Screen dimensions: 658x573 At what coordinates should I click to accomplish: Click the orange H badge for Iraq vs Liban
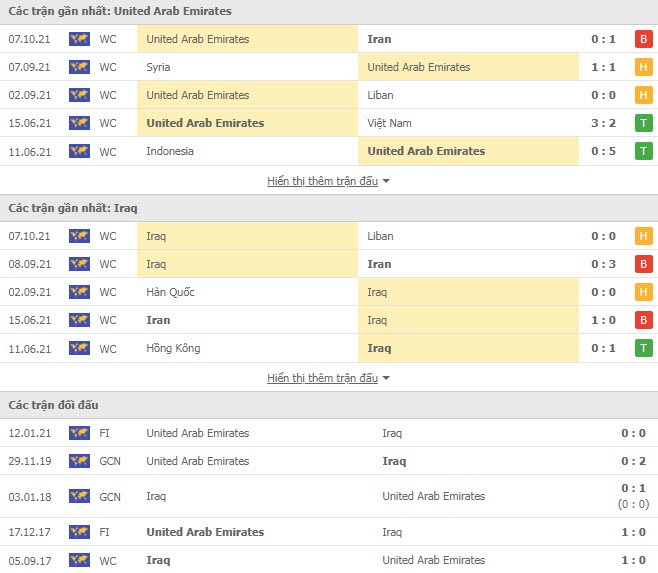point(643,236)
